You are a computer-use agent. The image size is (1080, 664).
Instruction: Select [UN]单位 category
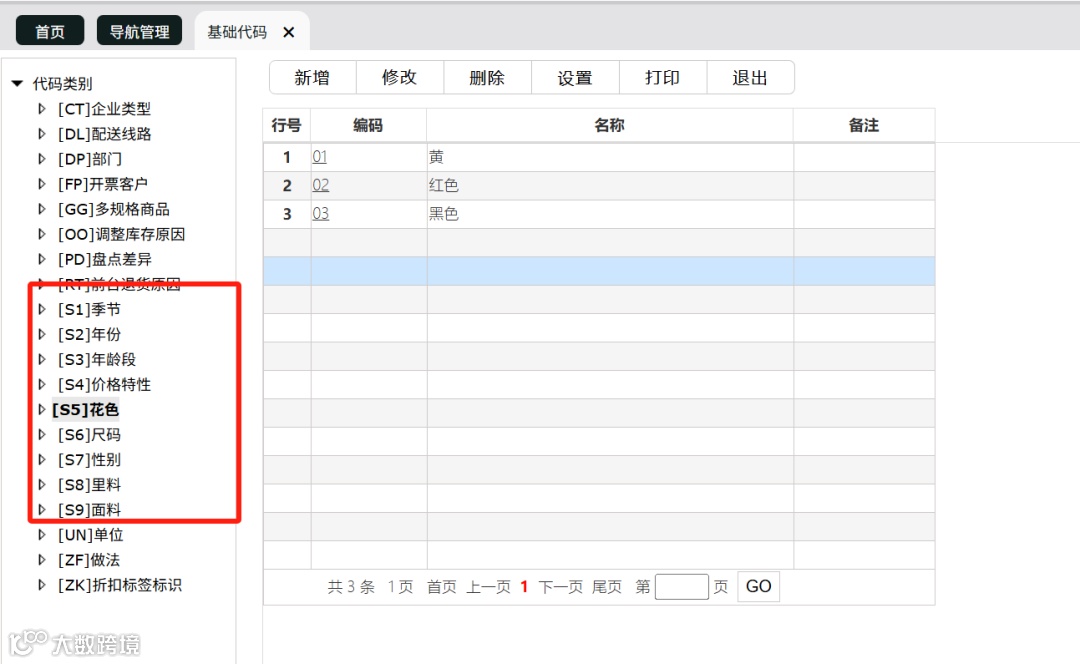coord(90,535)
